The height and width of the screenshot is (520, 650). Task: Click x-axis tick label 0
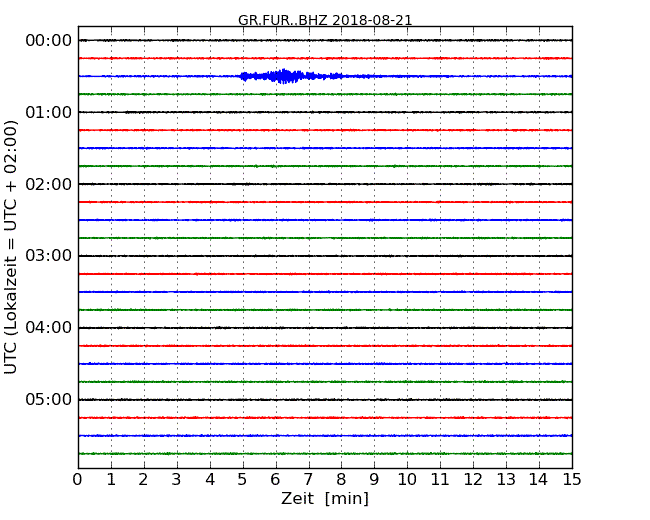point(78,480)
